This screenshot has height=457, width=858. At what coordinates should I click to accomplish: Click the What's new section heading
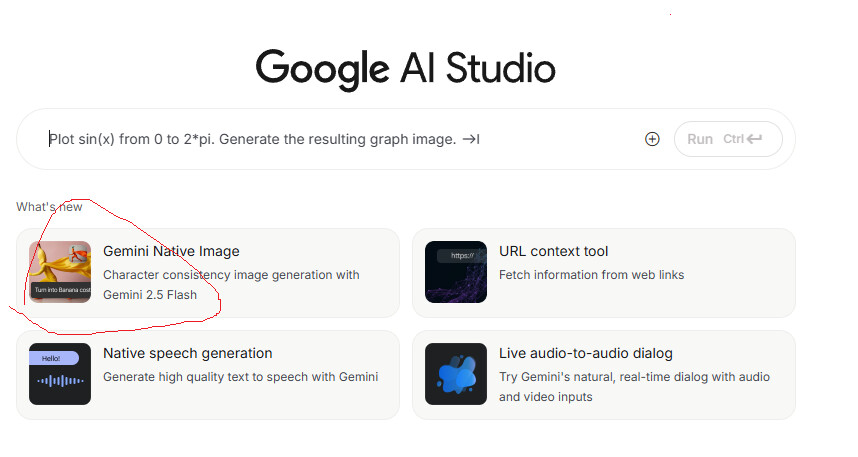49,207
